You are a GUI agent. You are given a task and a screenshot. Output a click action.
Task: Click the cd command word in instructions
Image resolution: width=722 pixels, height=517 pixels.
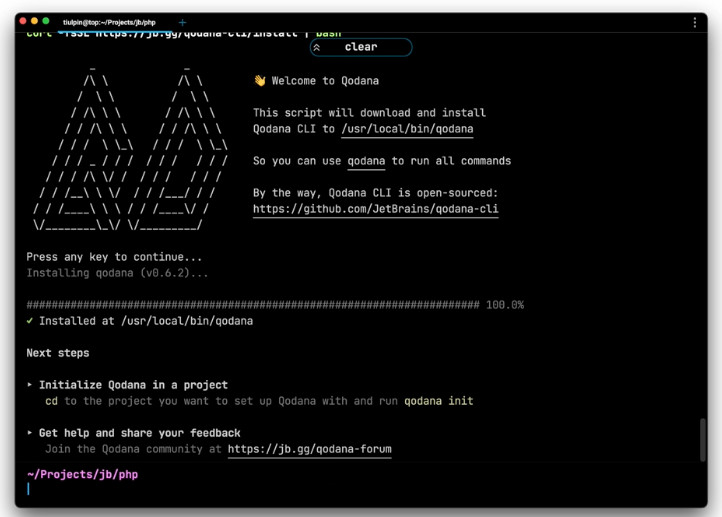(x=52, y=401)
